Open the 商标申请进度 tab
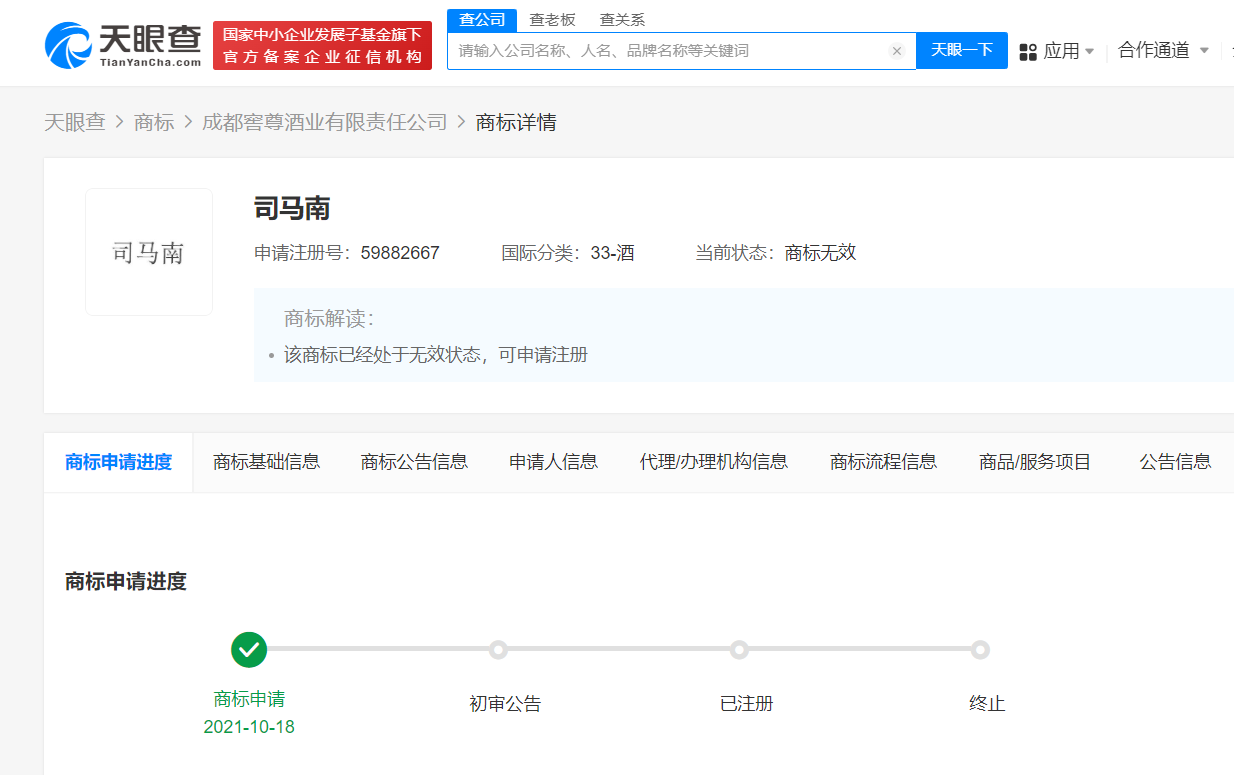This screenshot has width=1234, height=775. click(118, 462)
